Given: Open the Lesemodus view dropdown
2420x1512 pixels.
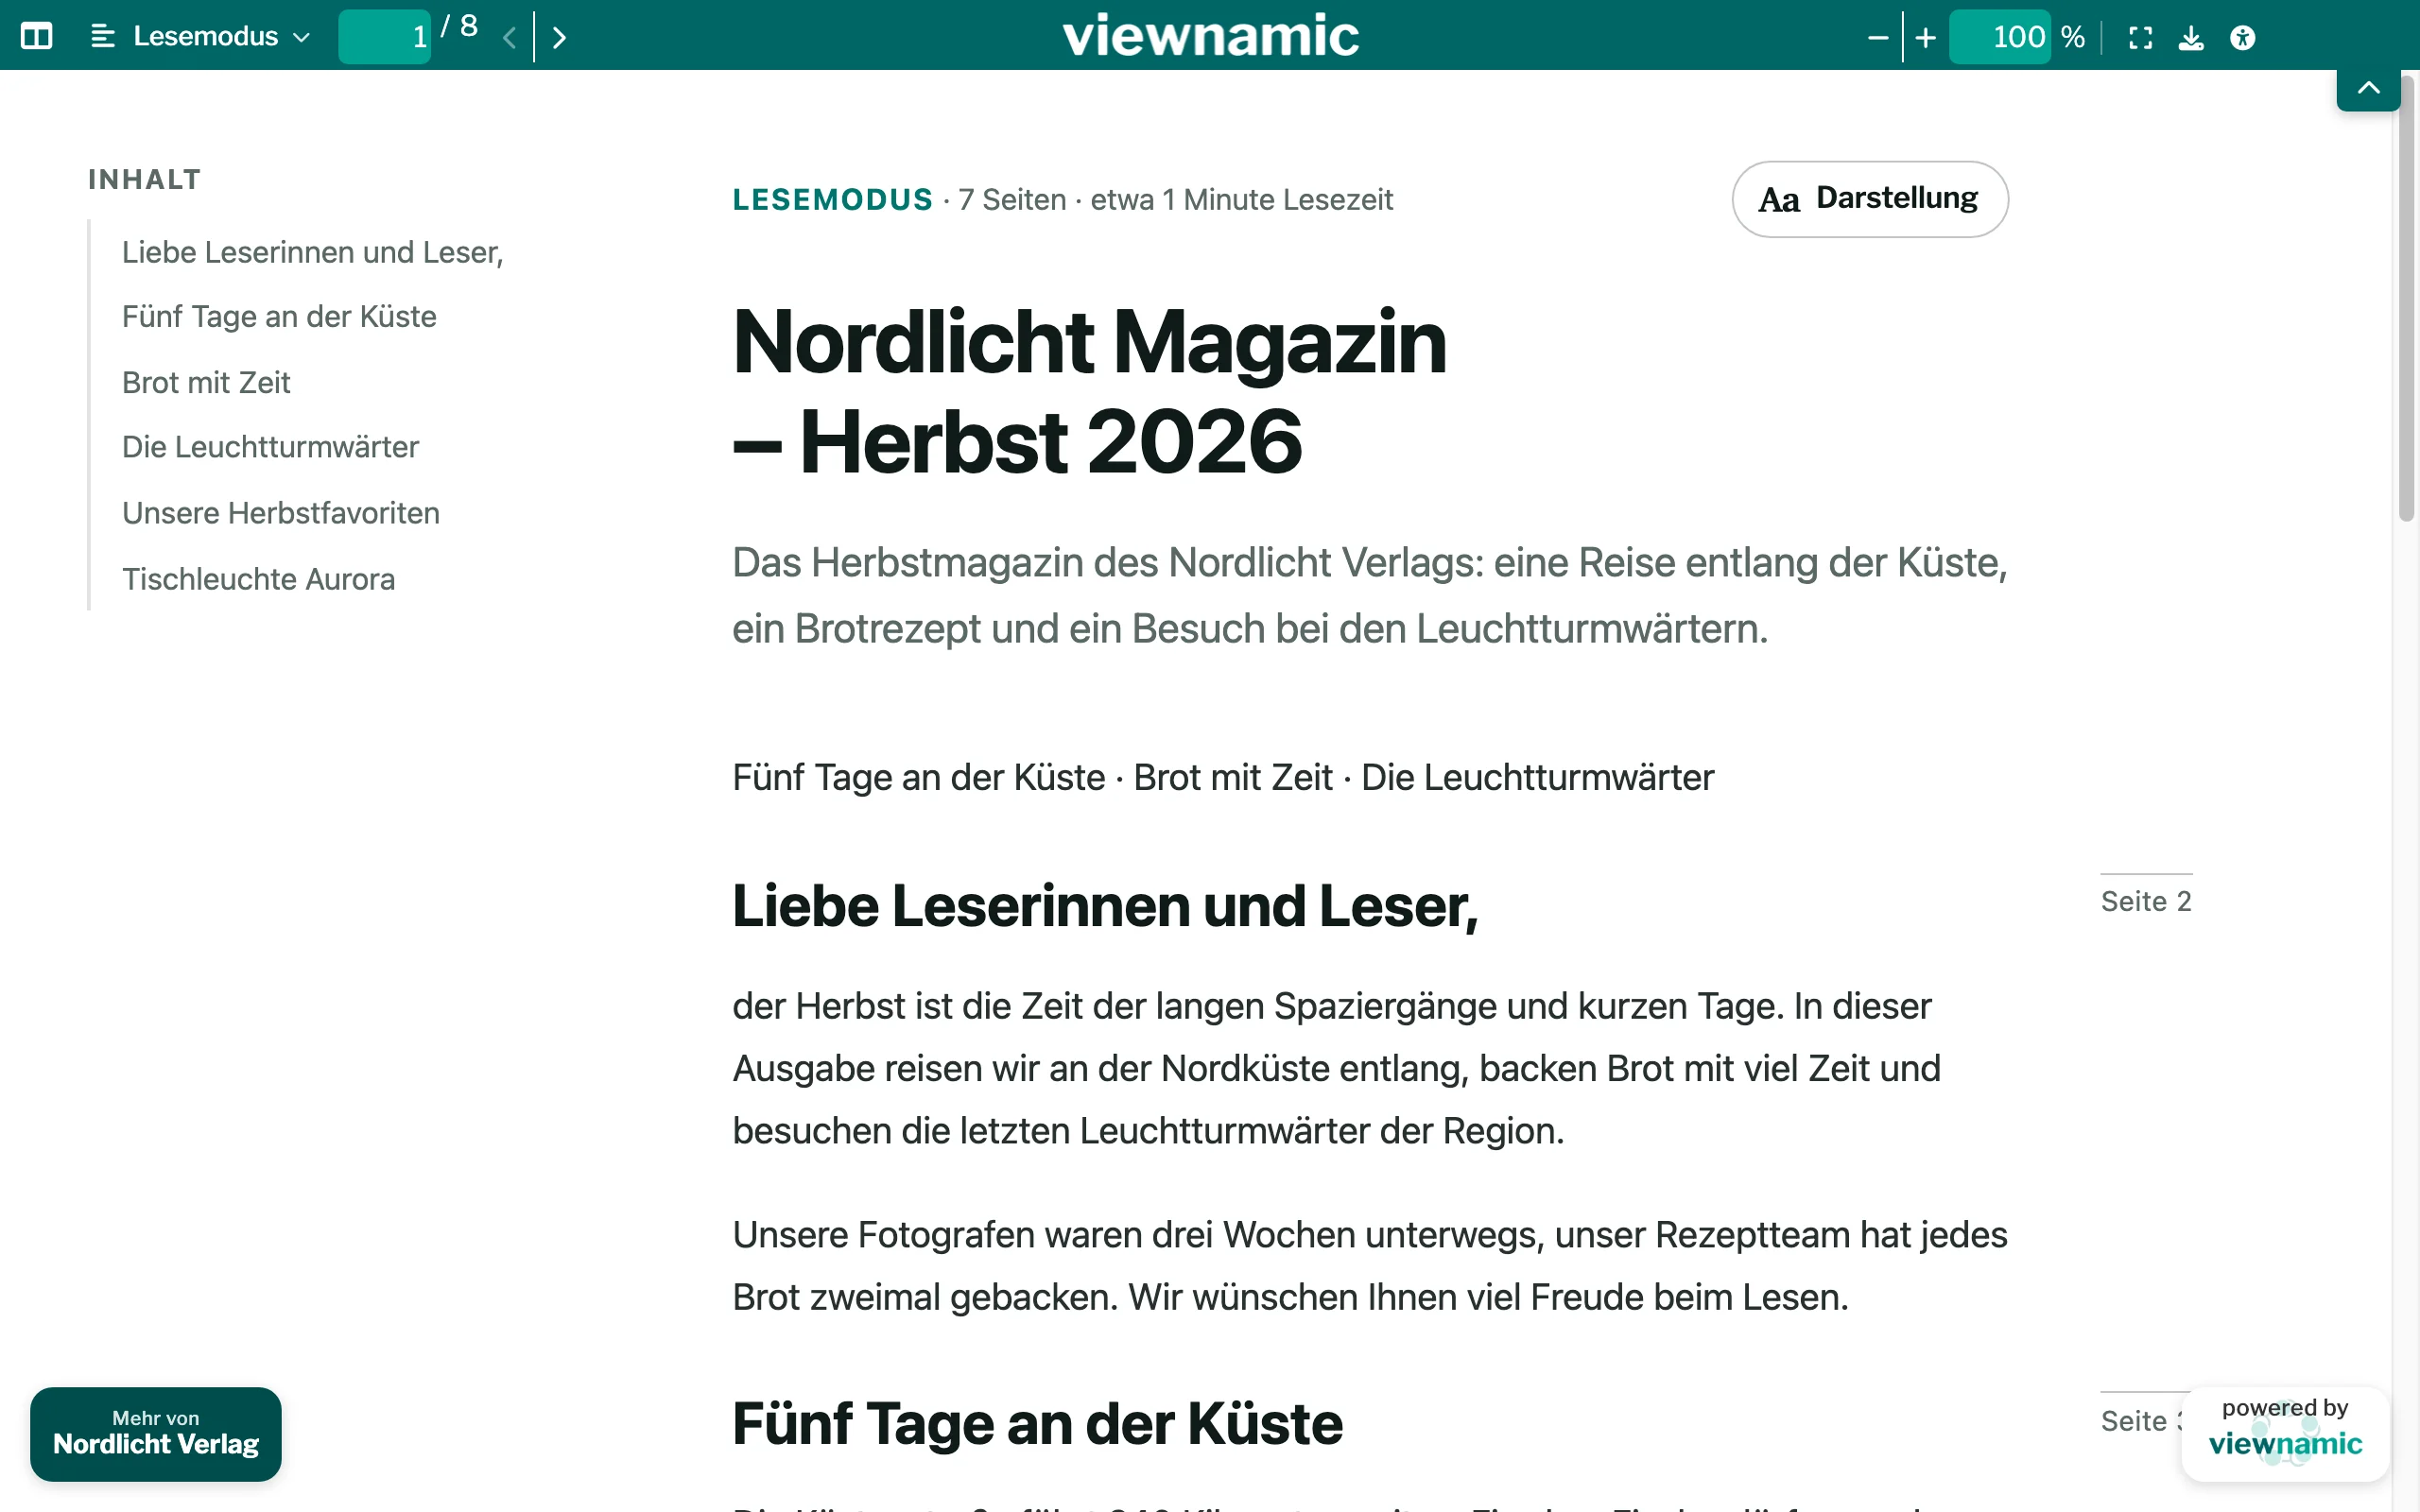Looking at the screenshot, I should click(200, 37).
